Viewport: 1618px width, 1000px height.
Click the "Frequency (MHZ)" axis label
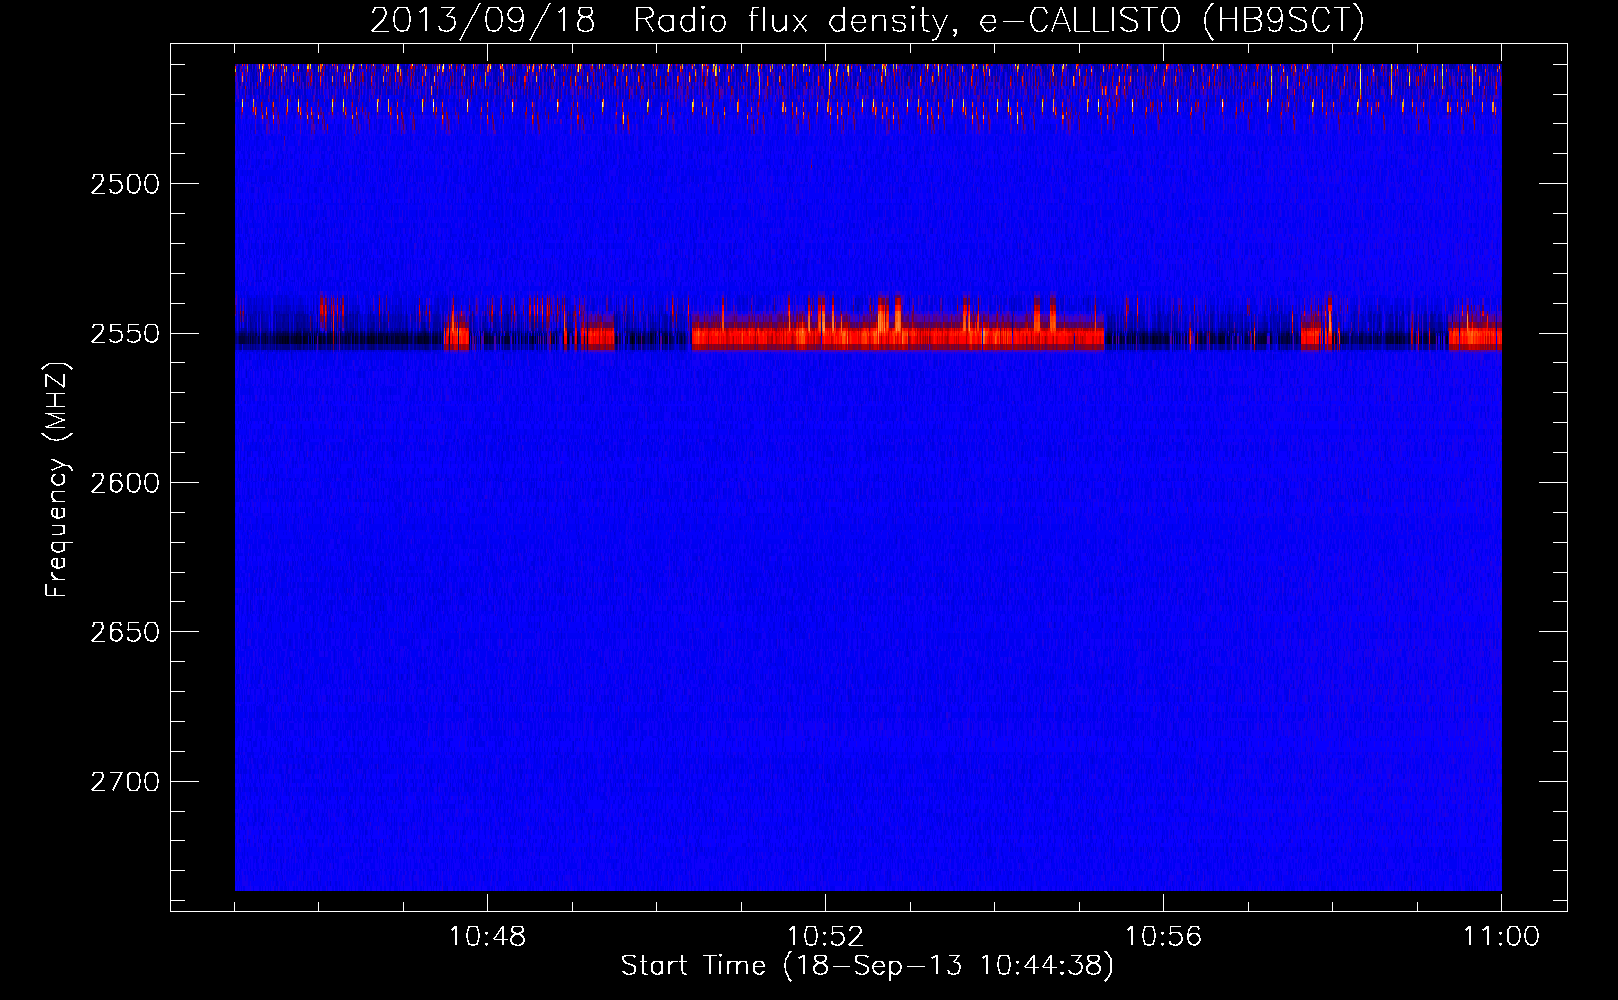pyautogui.click(x=57, y=480)
